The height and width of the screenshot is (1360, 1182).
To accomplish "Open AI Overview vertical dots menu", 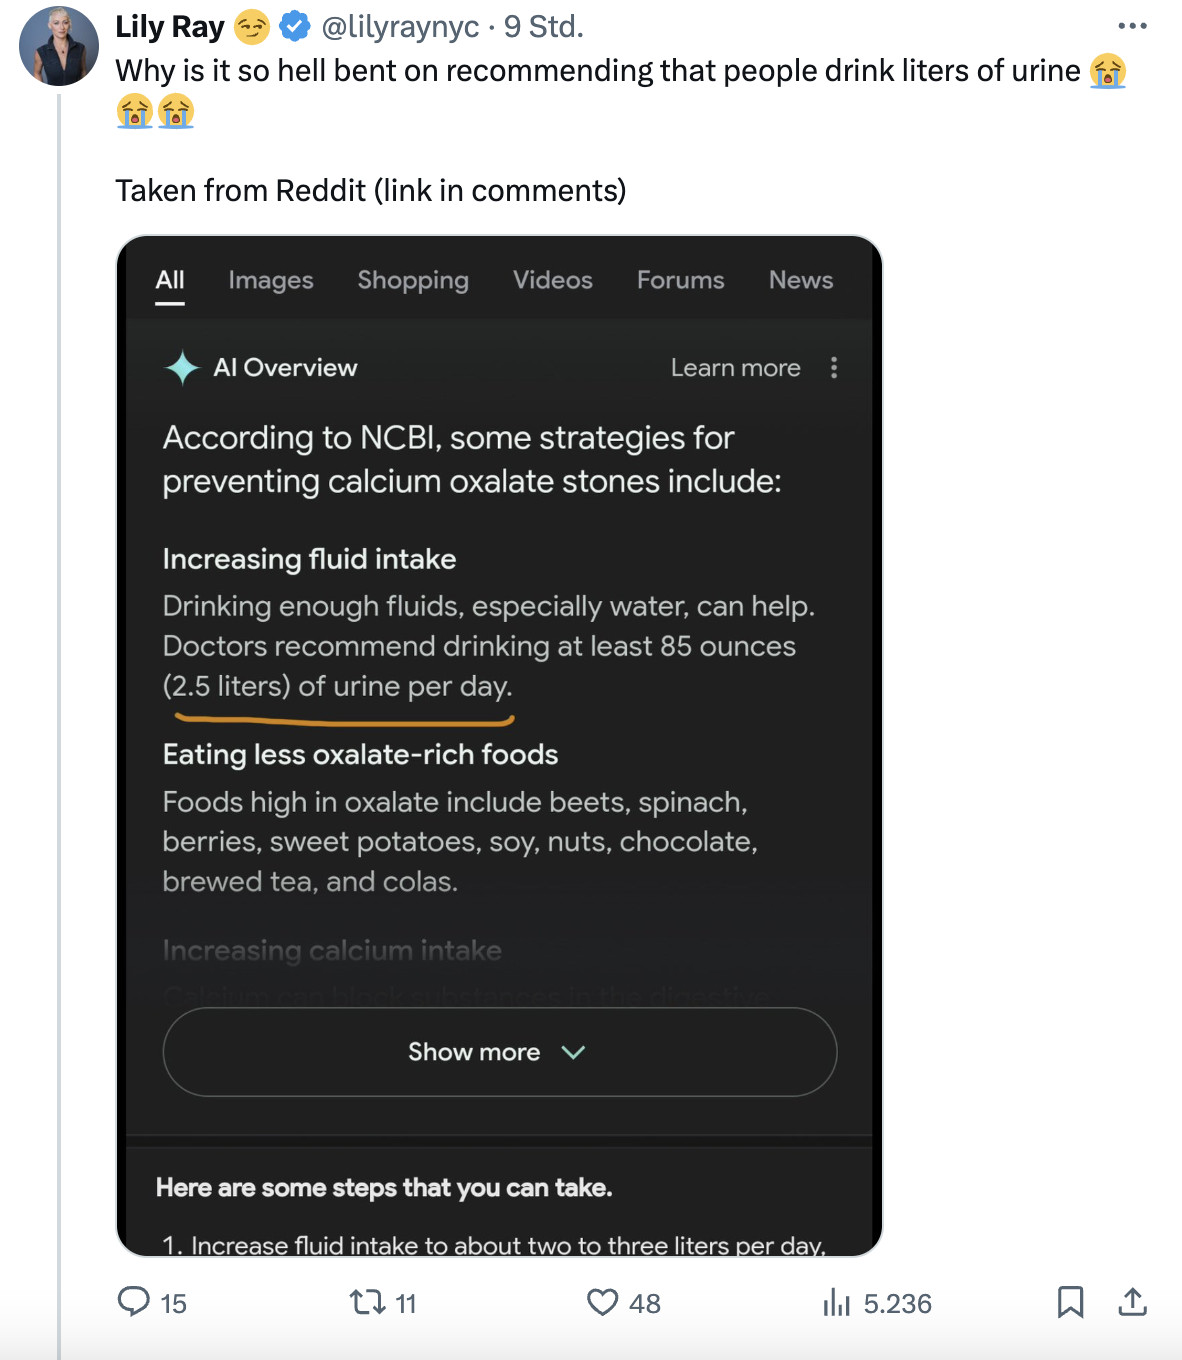I will 834,368.
